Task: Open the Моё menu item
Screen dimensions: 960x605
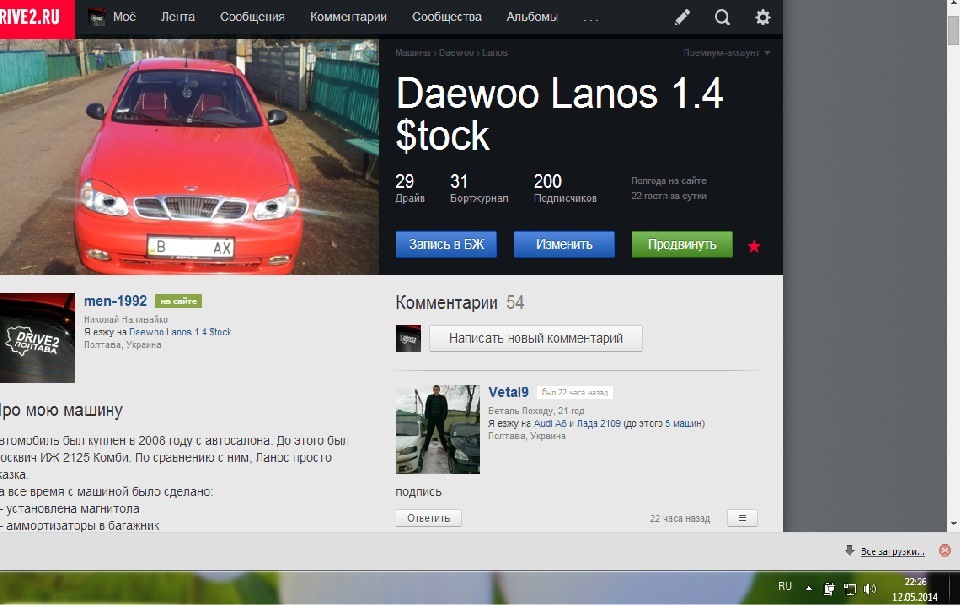Action: (124, 17)
